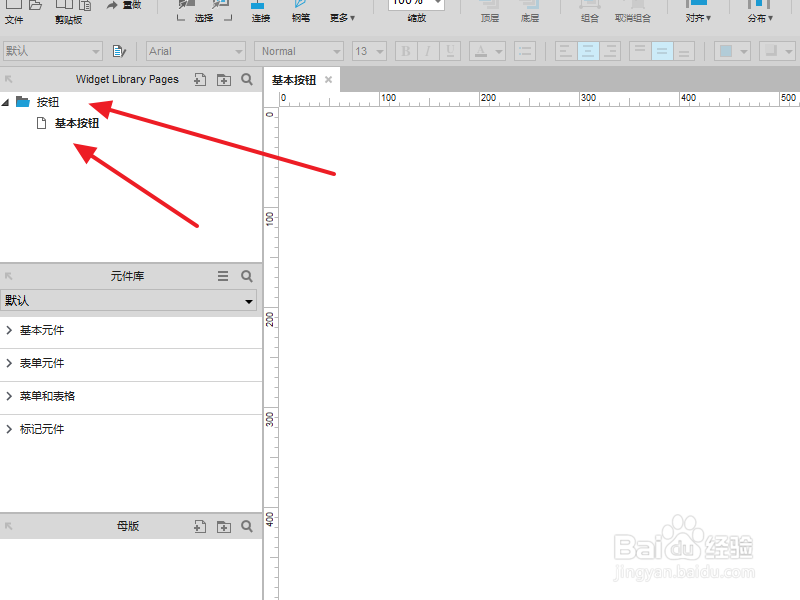Add a new master in 母版 panel
The height and width of the screenshot is (600, 800).
[x=200, y=527]
